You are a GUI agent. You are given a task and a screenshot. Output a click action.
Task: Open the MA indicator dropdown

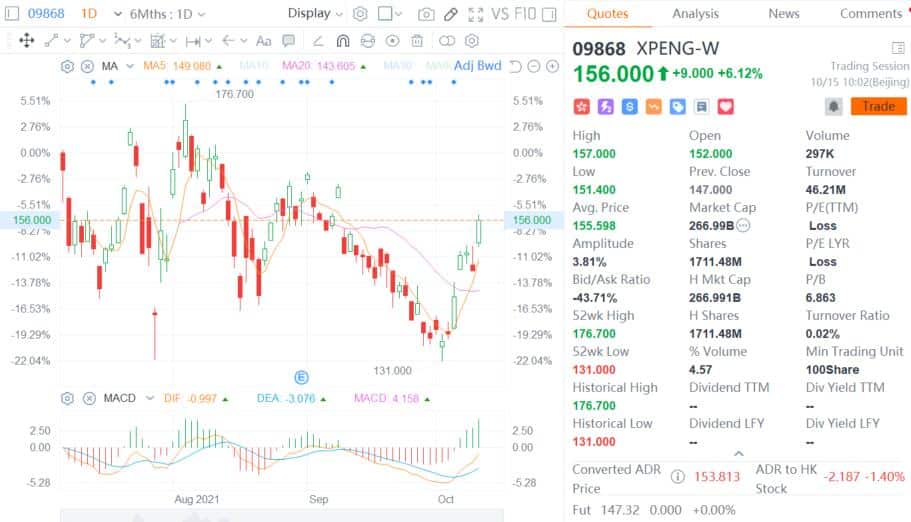[130, 66]
